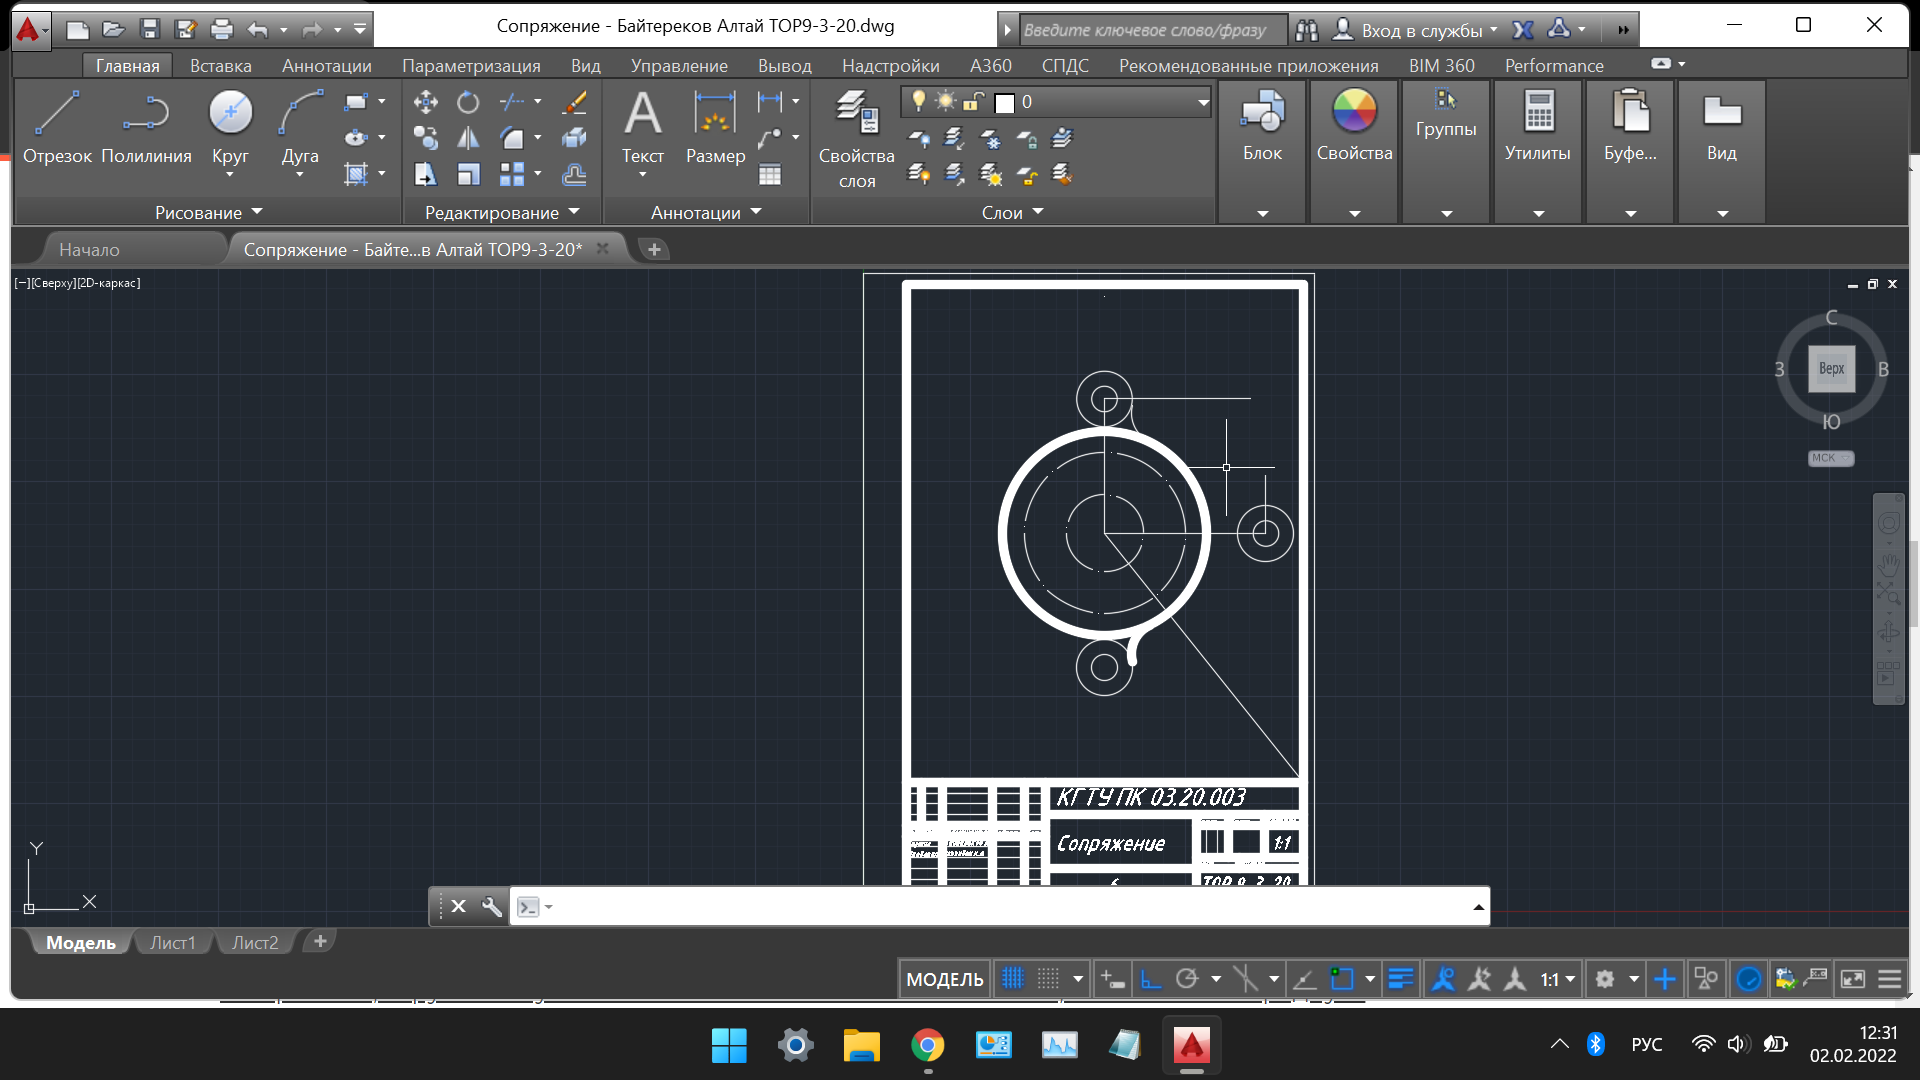This screenshot has width=1920, height=1080.
Task: Open the Утилиты calculator panel
Action: pyautogui.click(x=1538, y=126)
